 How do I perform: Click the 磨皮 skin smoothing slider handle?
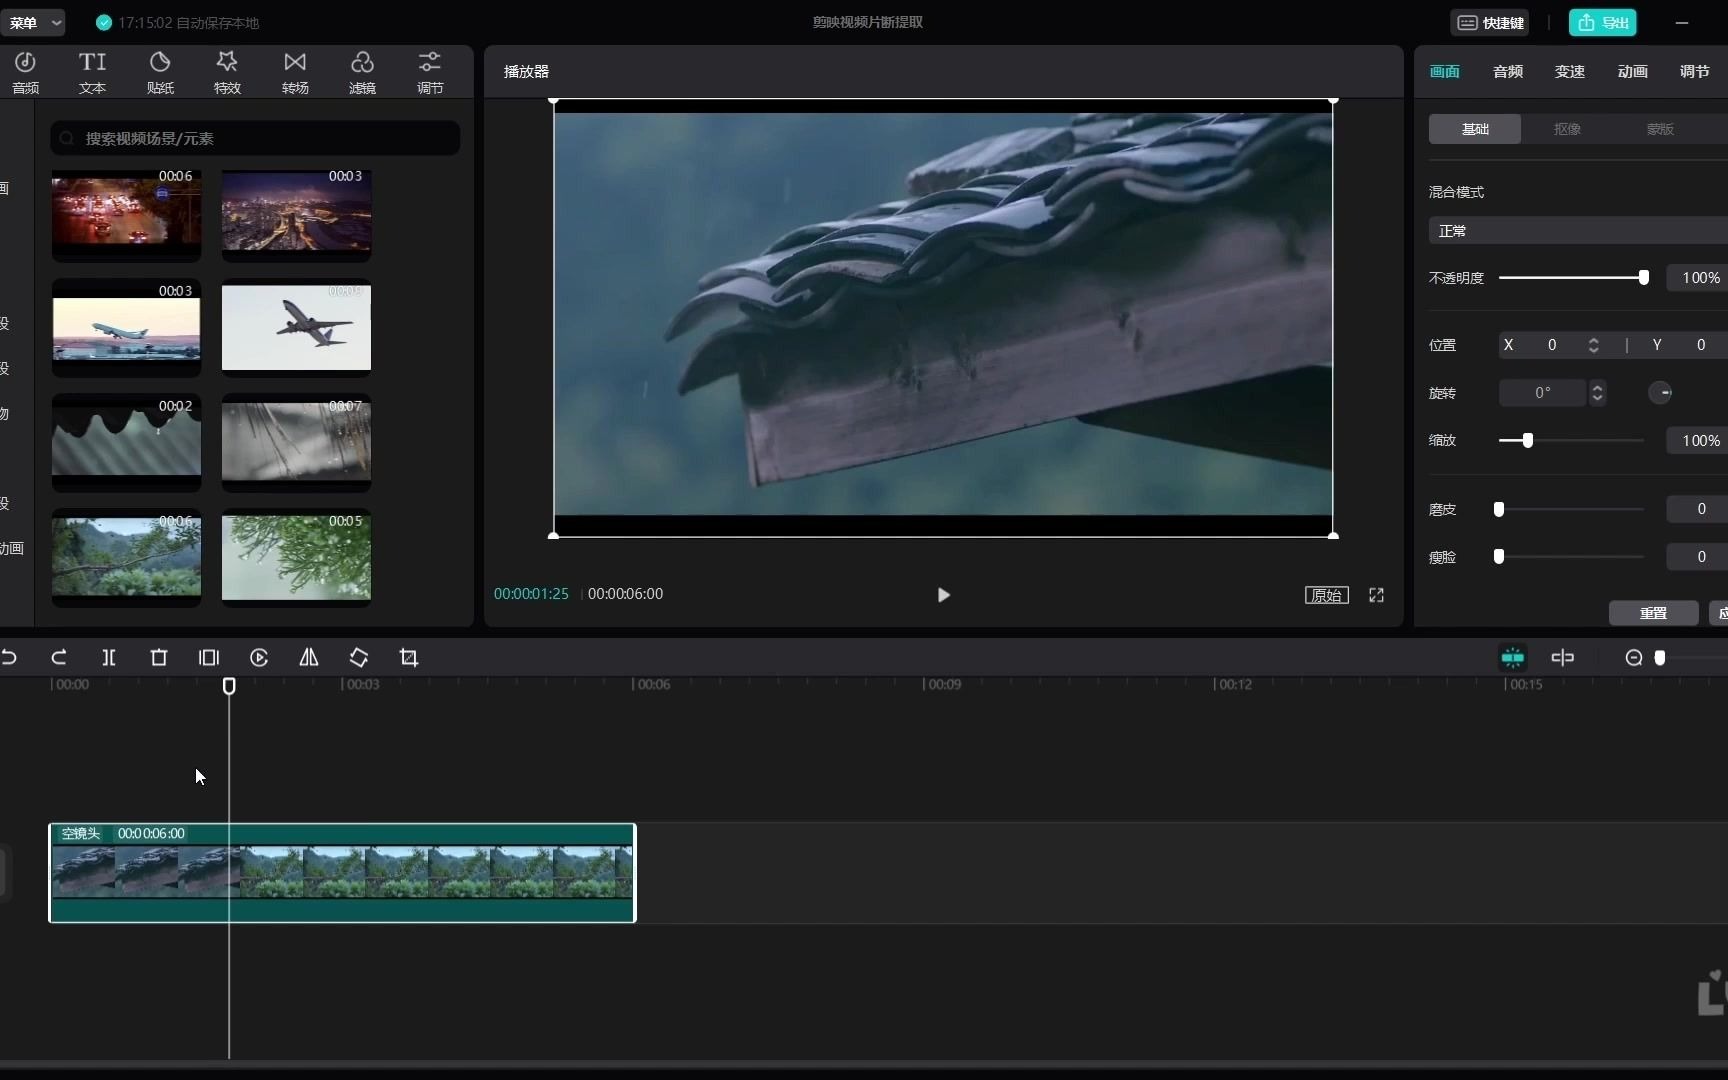[x=1499, y=509]
